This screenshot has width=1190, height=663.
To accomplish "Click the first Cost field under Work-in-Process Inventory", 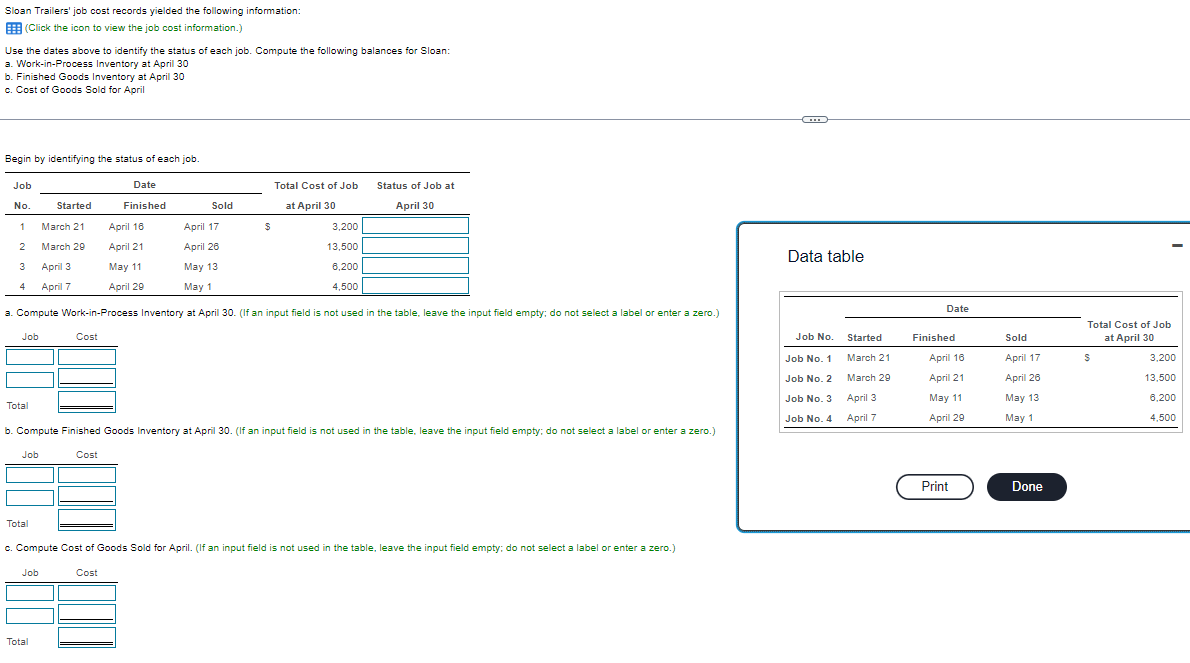I will (x=86, y=356).
